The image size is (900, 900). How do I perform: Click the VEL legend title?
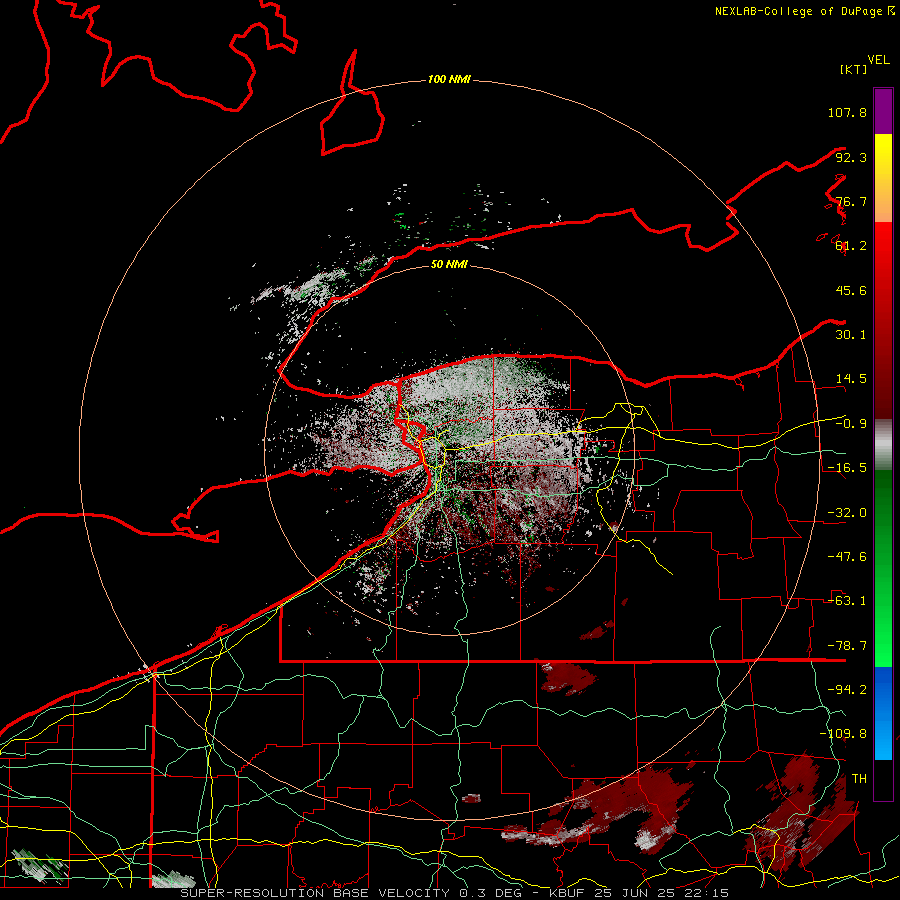pyautogui.click(x=878, y=60)
